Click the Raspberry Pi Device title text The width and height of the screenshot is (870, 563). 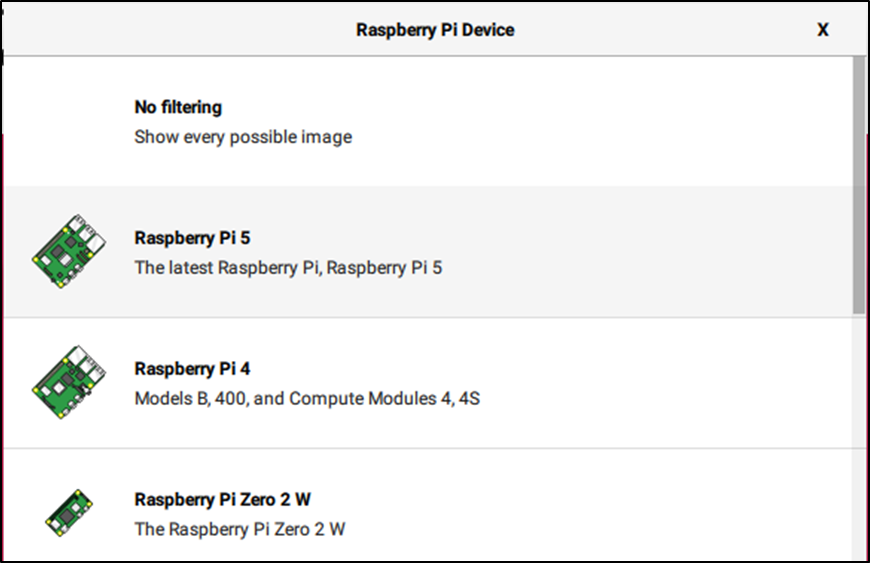[435, 30]
